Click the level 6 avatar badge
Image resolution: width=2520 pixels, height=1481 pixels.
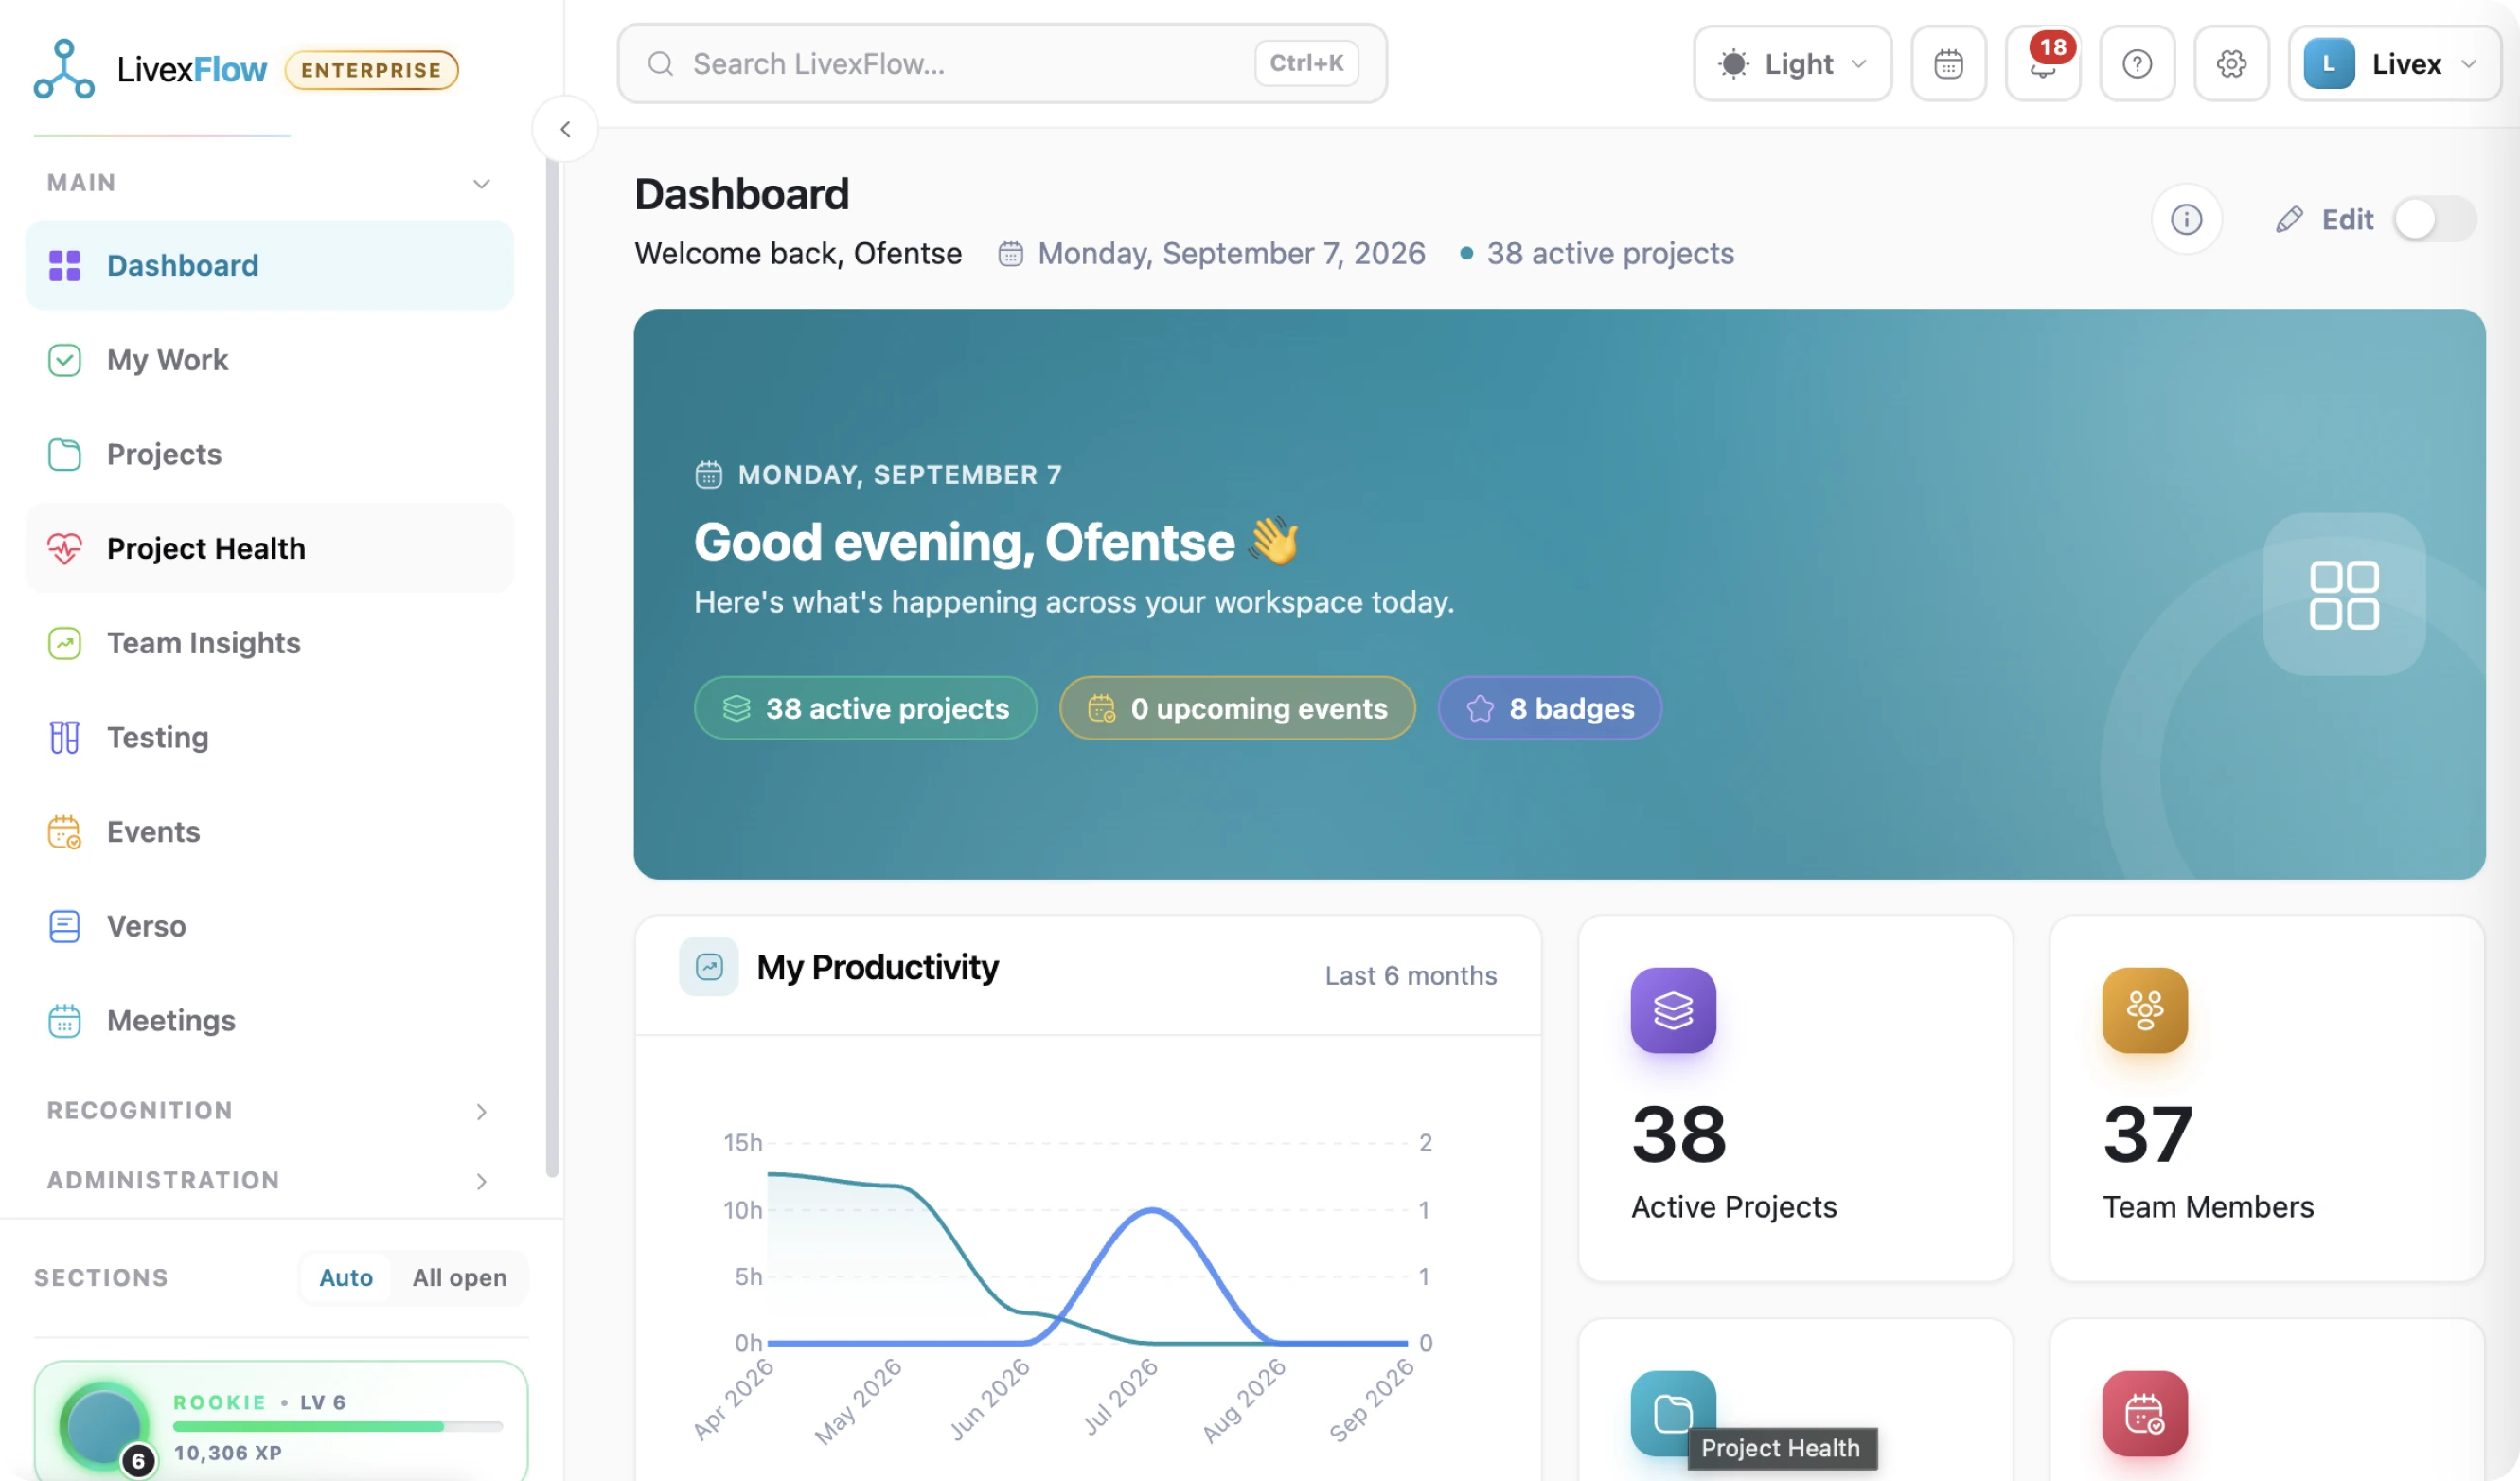pos(138,1461)
